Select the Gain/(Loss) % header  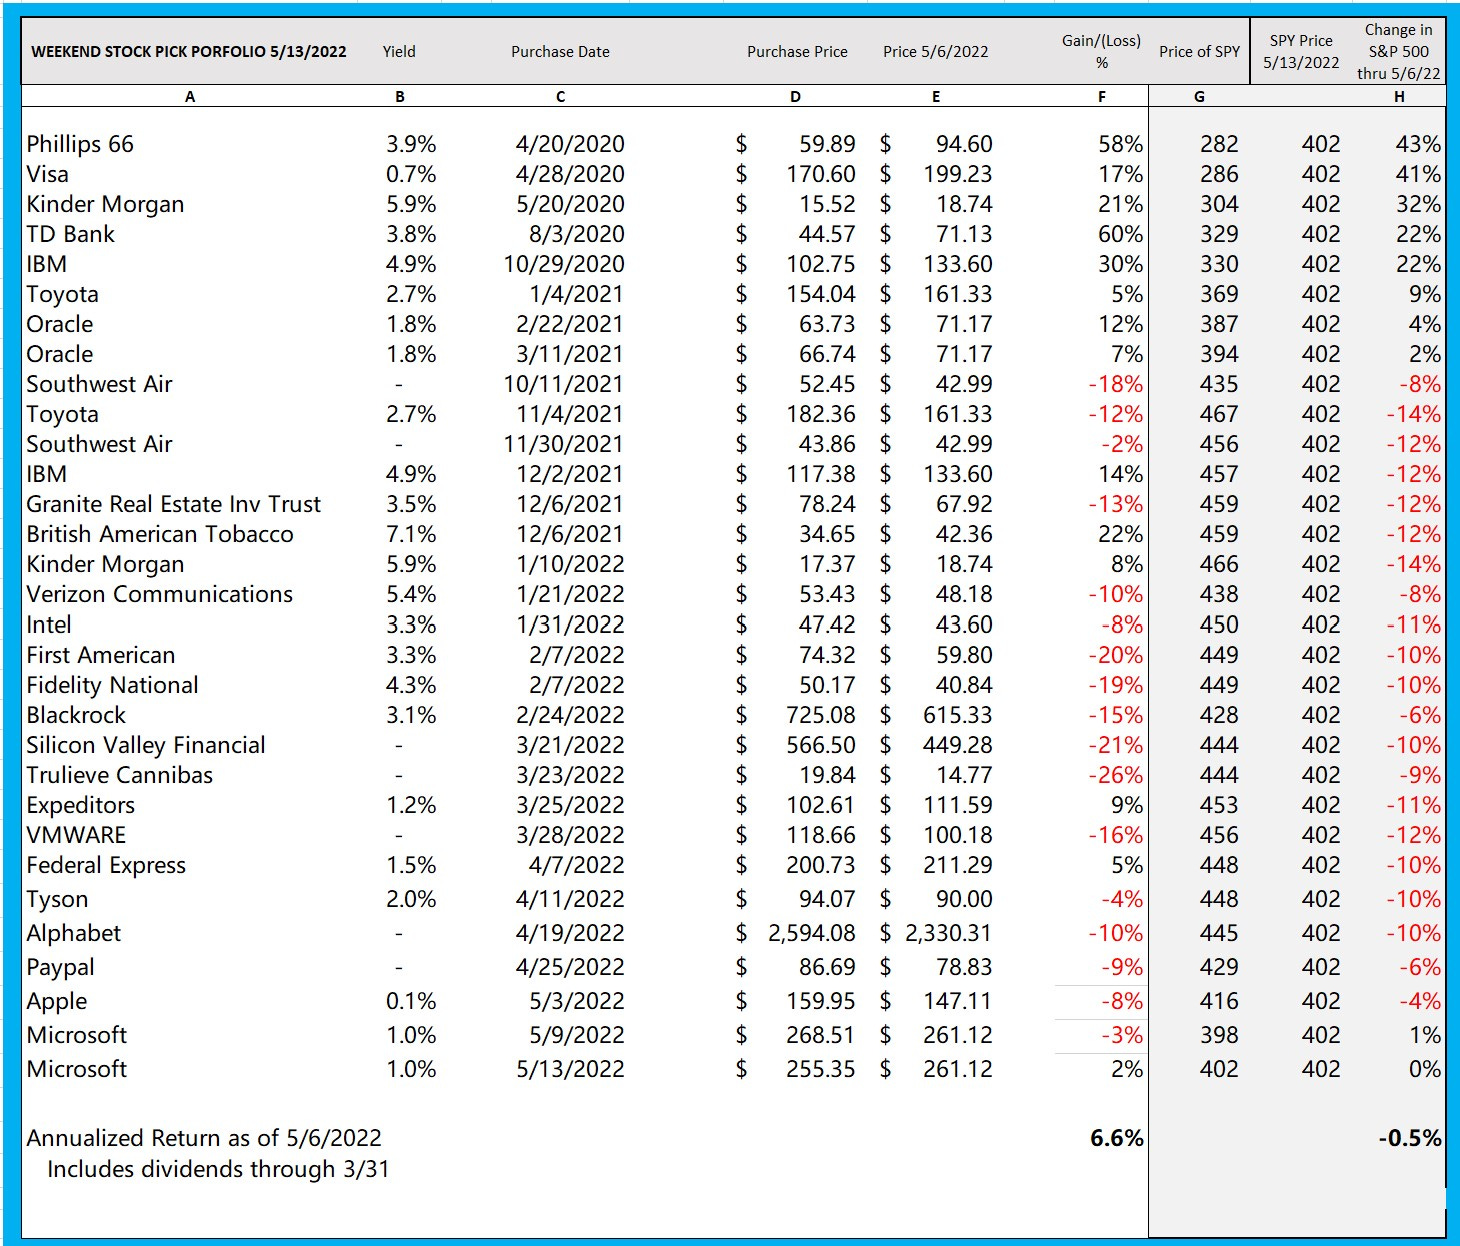1101,51
